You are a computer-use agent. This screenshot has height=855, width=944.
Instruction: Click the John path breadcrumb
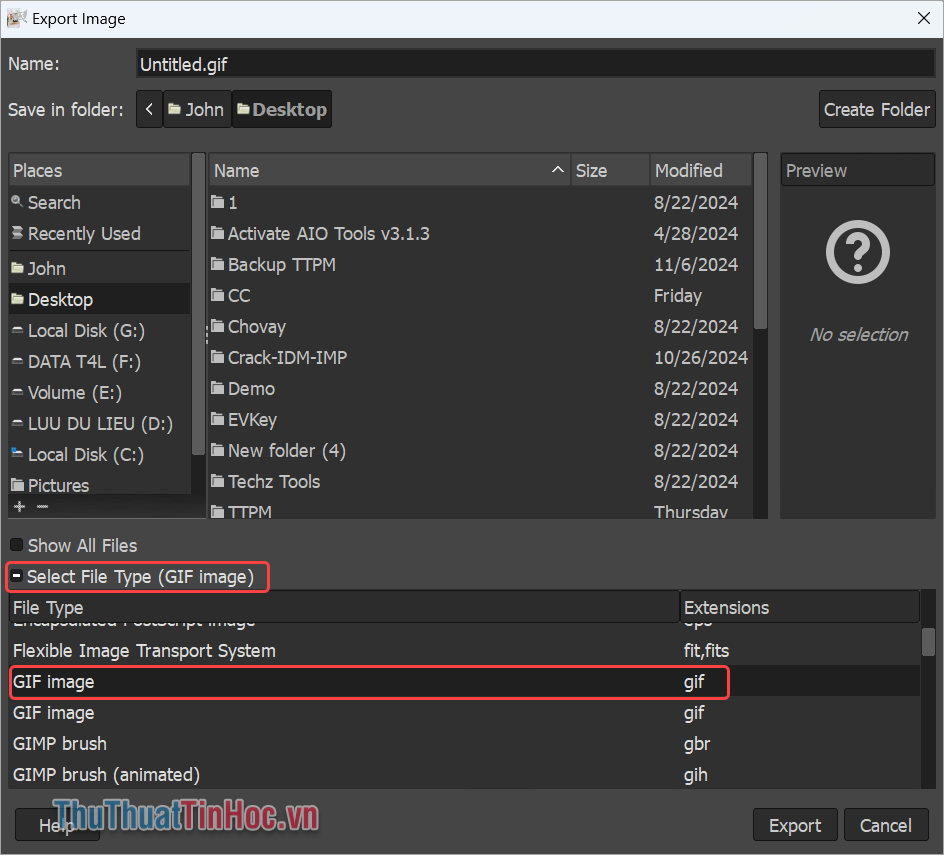(197, 109)
